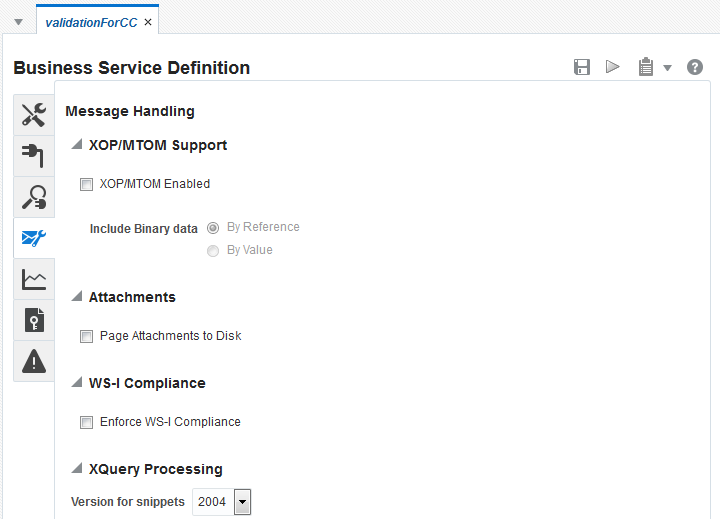This screenshot has height=519, width=720.
Task: Select the Message Handling envelope tab
Action: [34, 238]
